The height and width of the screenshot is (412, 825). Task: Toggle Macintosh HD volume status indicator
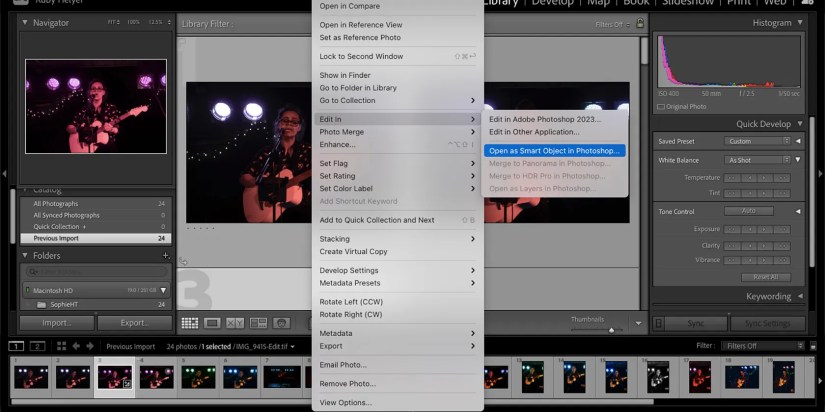27,290
